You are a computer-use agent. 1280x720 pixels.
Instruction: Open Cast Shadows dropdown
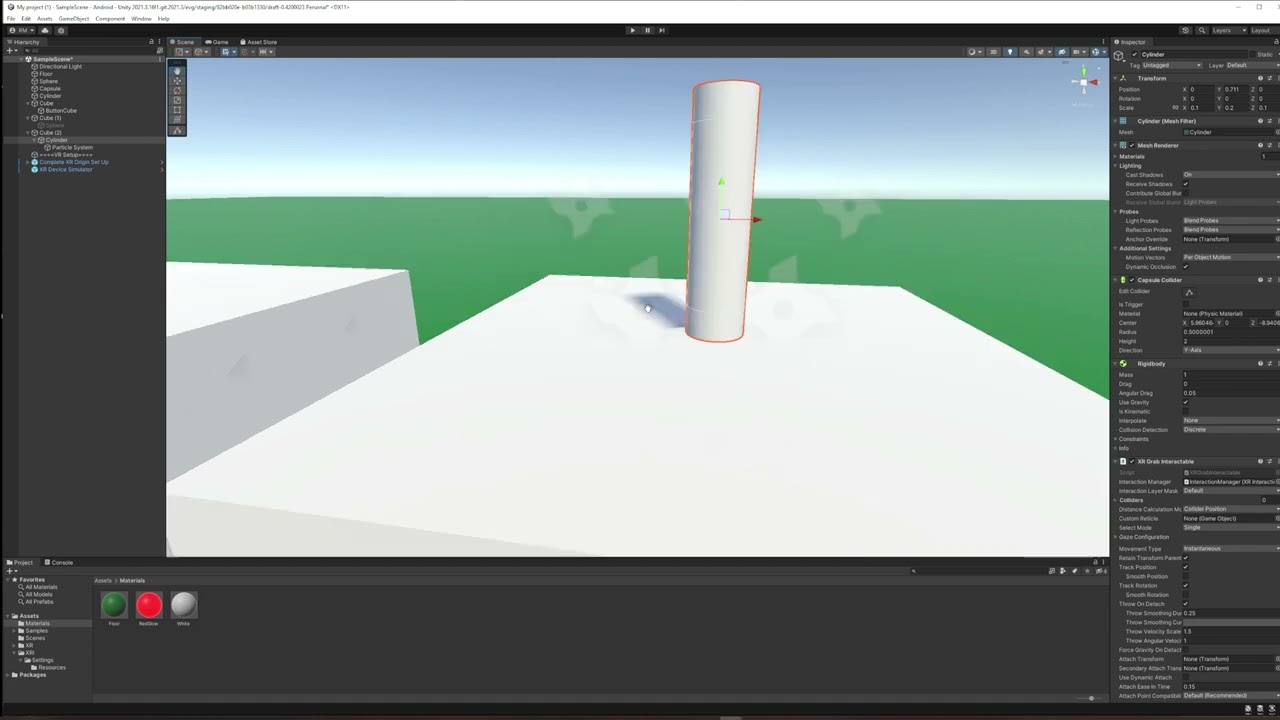[x=1231, y=175]
